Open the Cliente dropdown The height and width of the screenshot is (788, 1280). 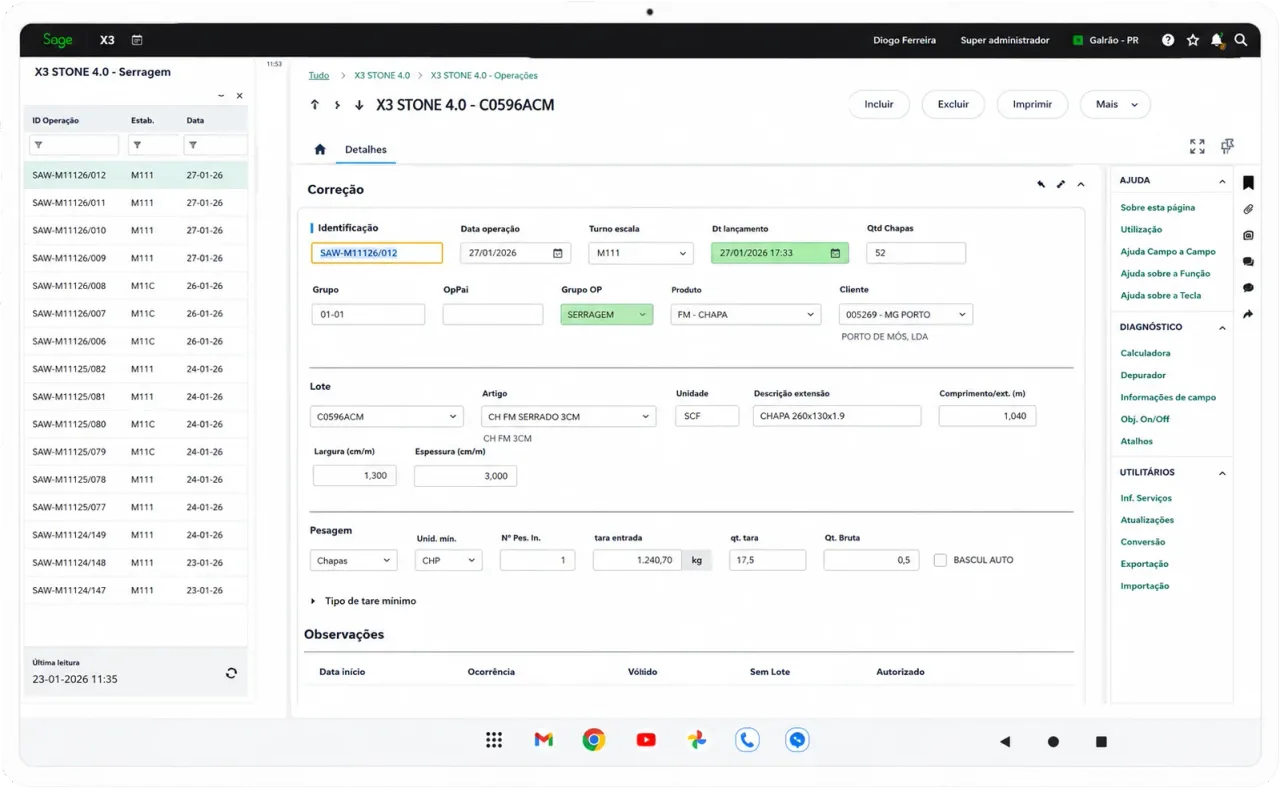906,315
